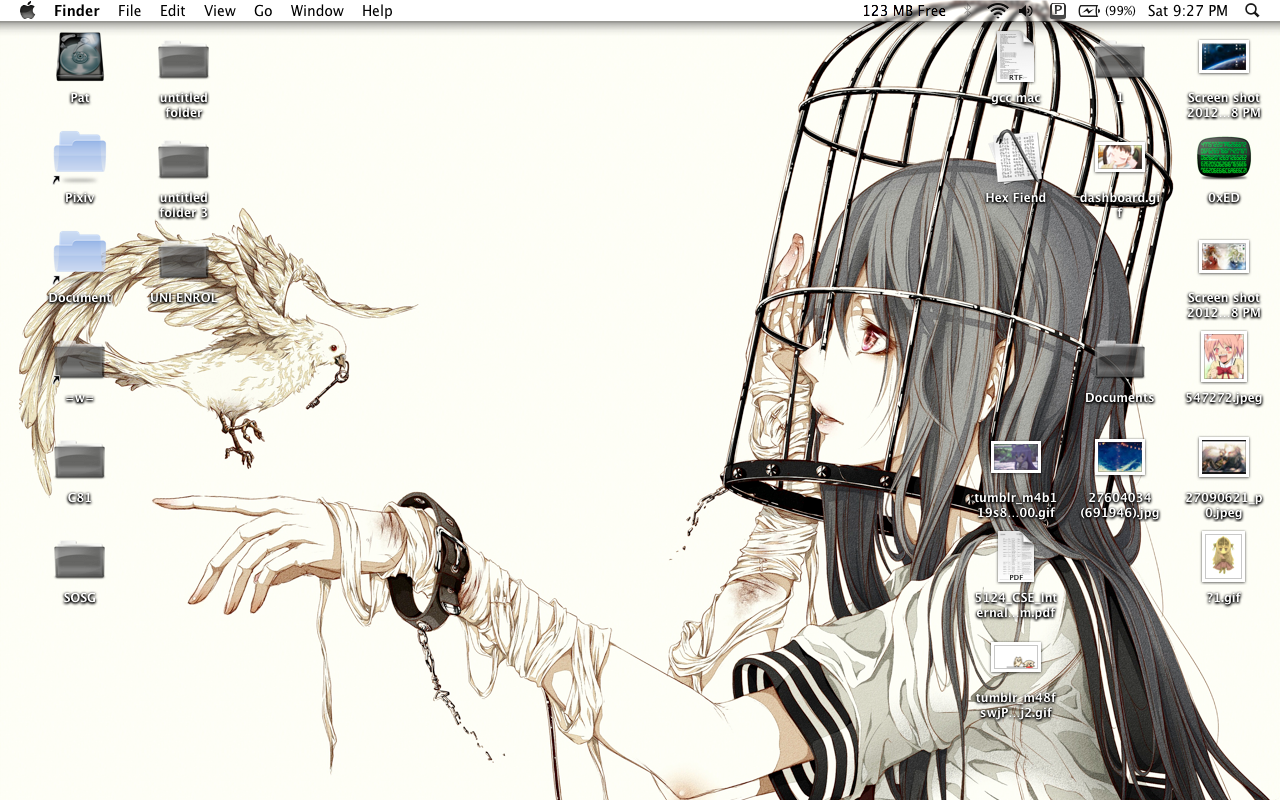The height and width of the screenshot is (800, 1280).
Task: Select the dashboard.gif image thumbnail
Action: tap(1120, 157)
